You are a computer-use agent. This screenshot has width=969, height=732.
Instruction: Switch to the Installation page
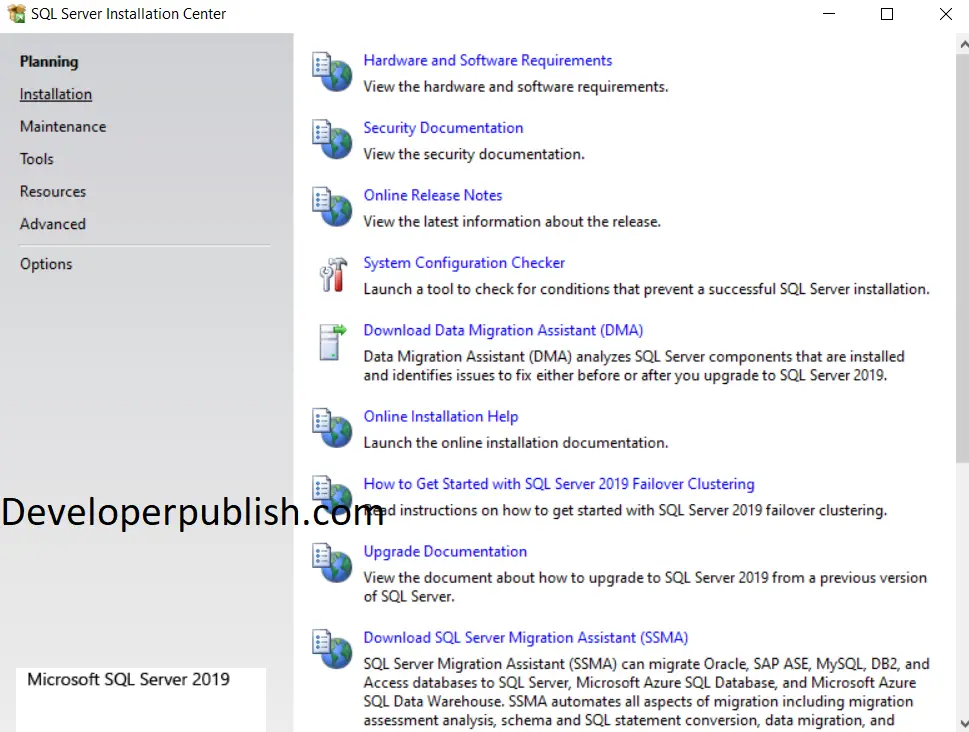[x=56, y=94]
